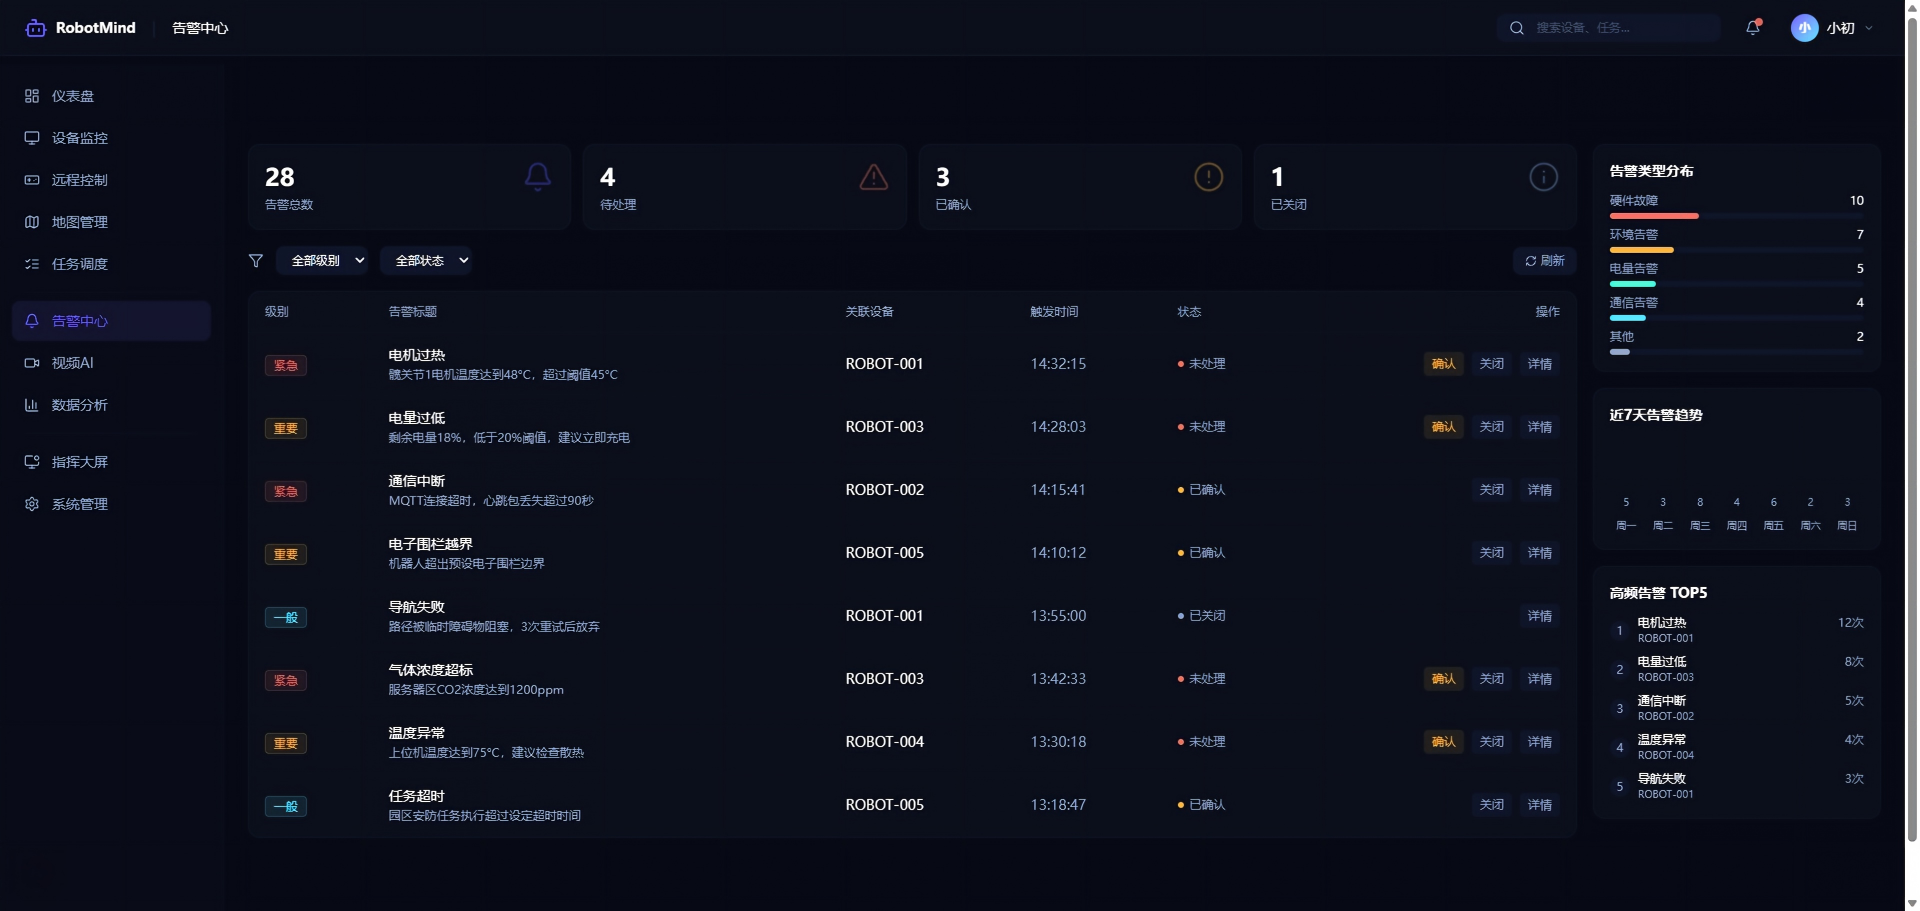
Task: Click the 系统管理 gear icon
Action: [x=32, y=504]
